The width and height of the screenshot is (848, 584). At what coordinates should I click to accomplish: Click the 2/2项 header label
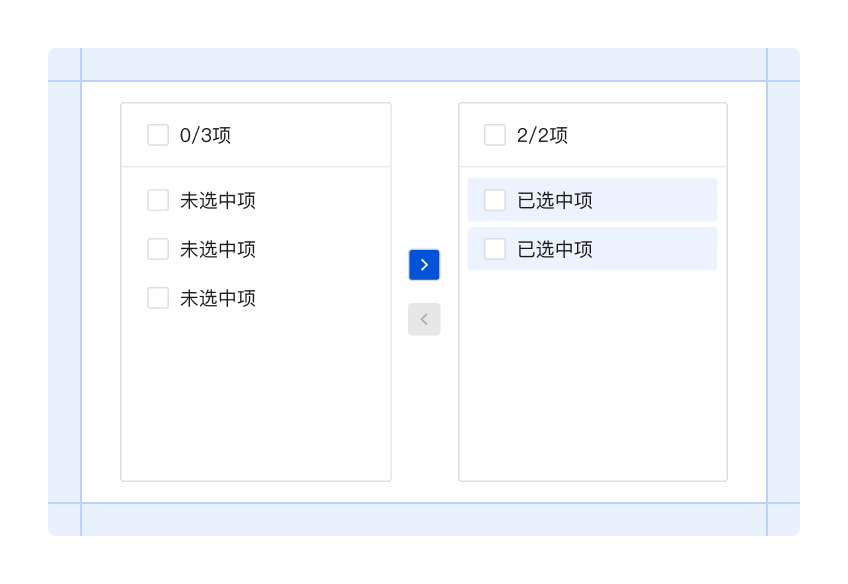pos(540,134)
